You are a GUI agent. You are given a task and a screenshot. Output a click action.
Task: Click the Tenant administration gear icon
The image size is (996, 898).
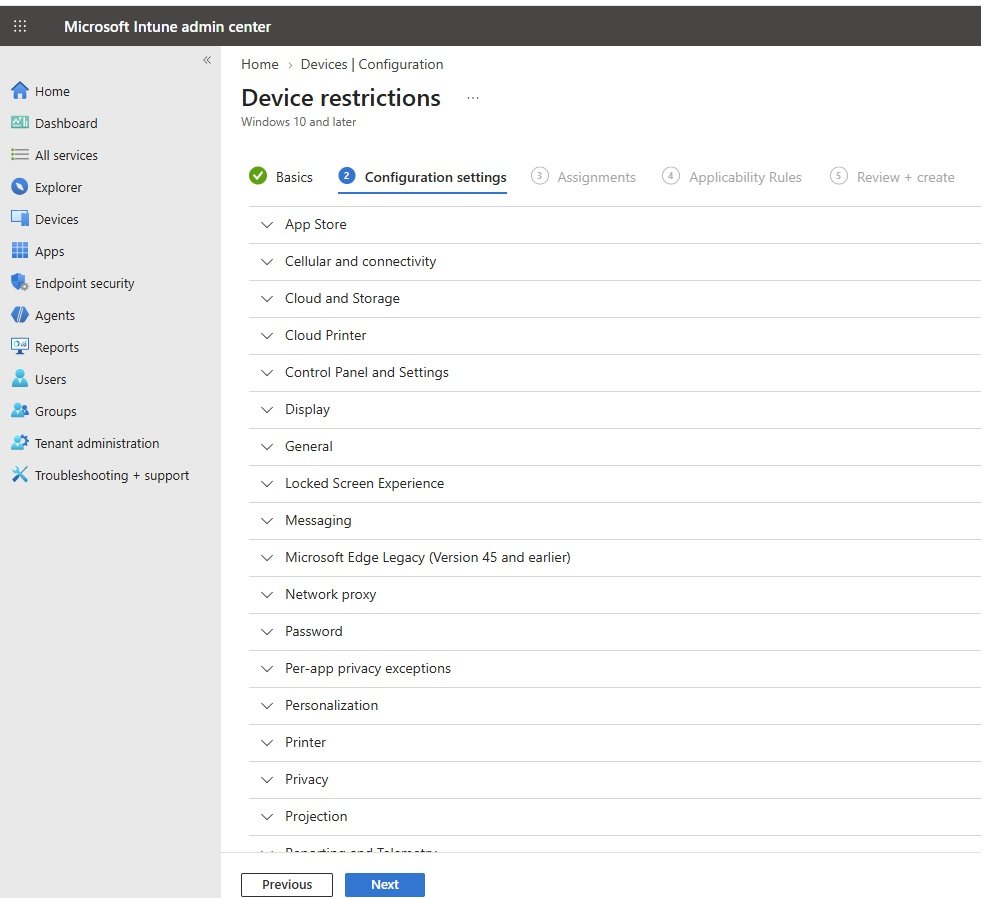(20, 443)
